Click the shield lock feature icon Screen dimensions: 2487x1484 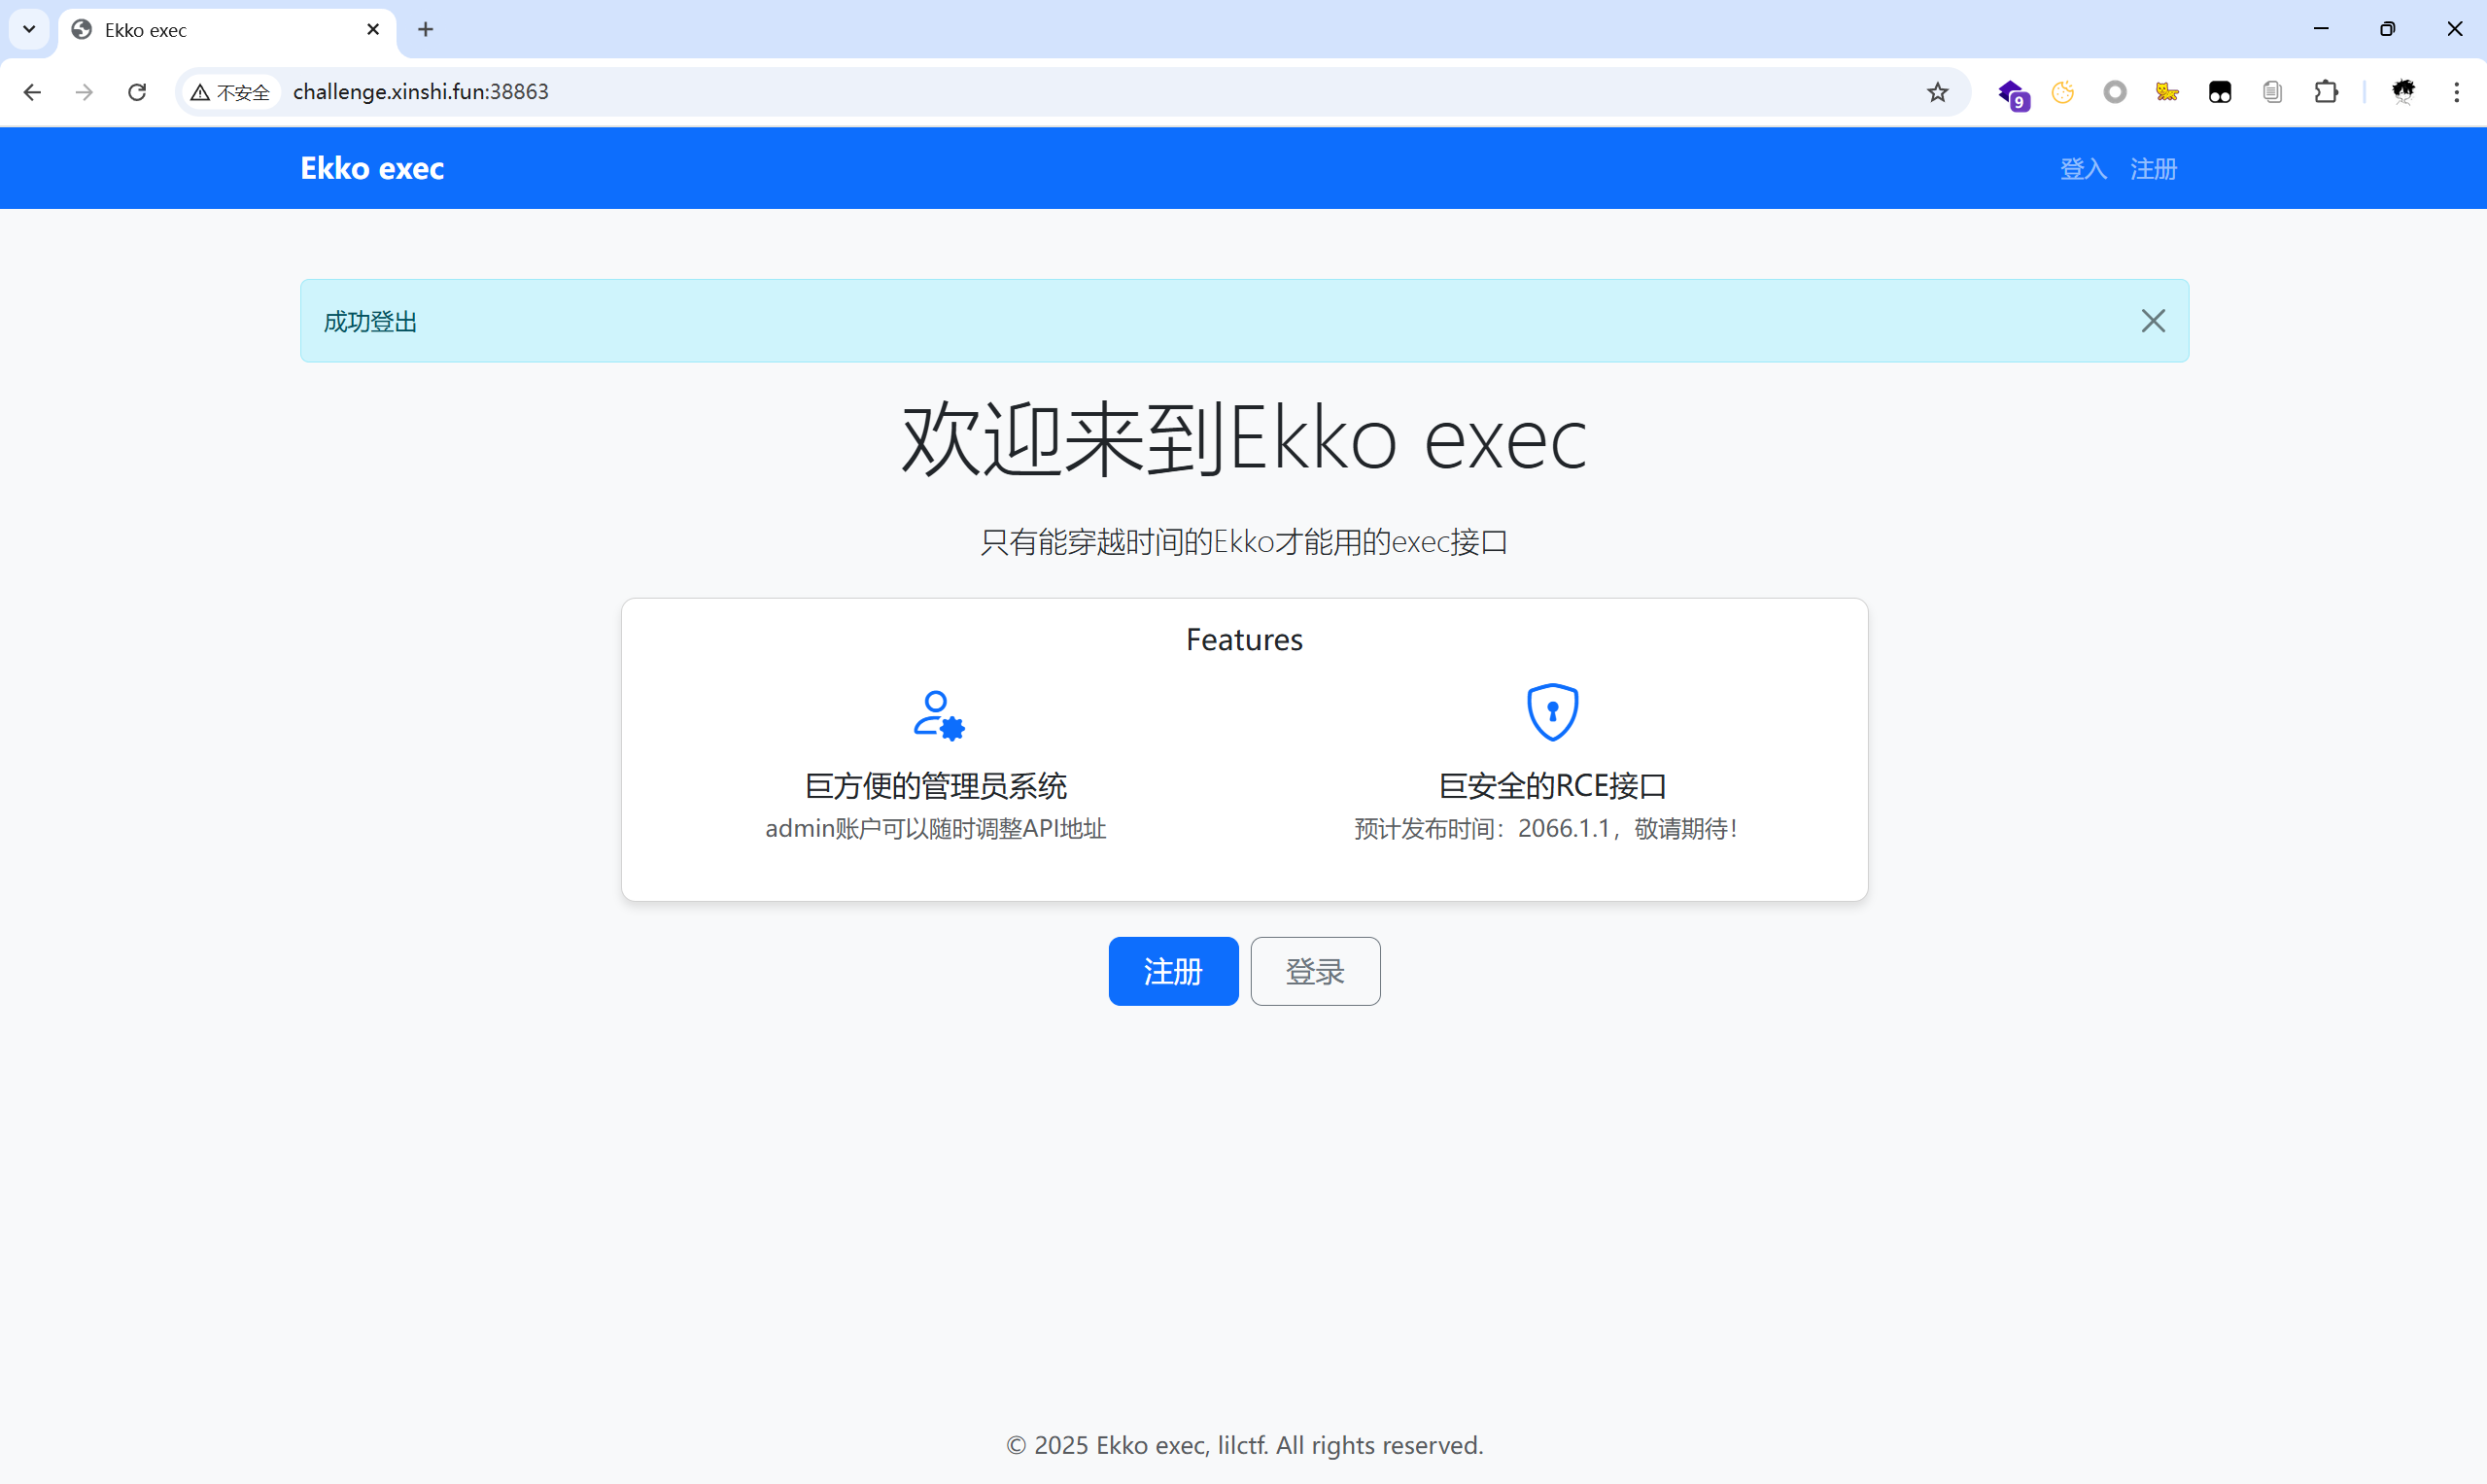pyautogui.click(x=1552, y=712)
